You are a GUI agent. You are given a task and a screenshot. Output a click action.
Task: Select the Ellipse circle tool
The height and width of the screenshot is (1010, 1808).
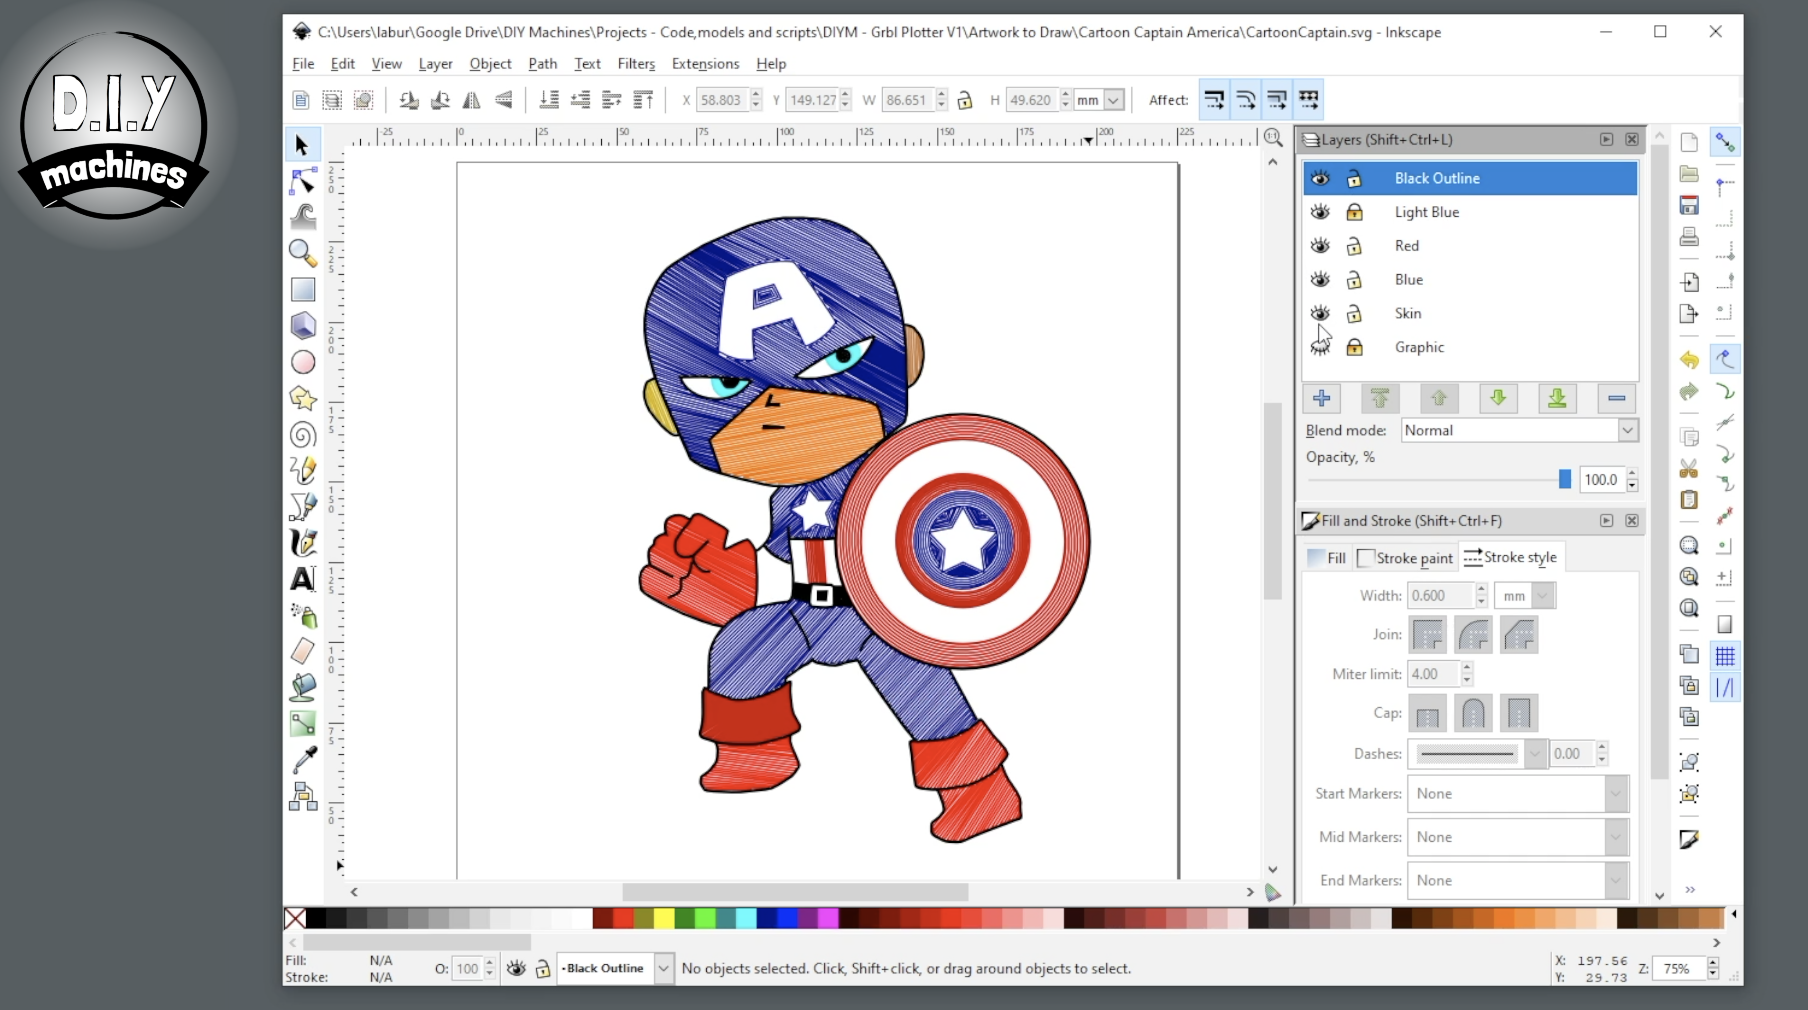(303, 362)
